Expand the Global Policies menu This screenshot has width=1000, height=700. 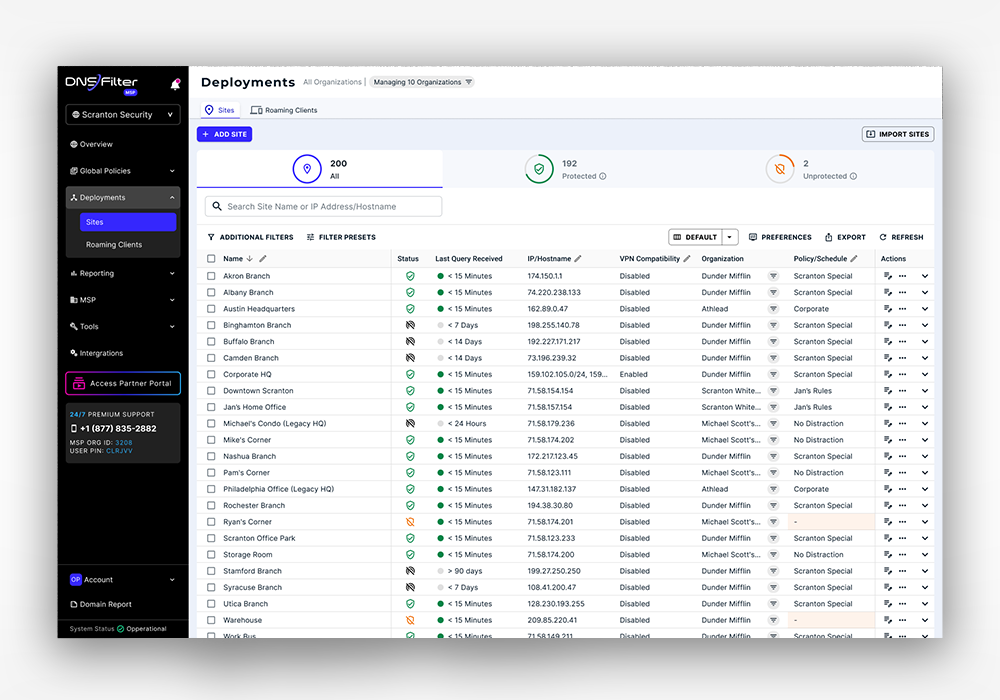(123, 171)
